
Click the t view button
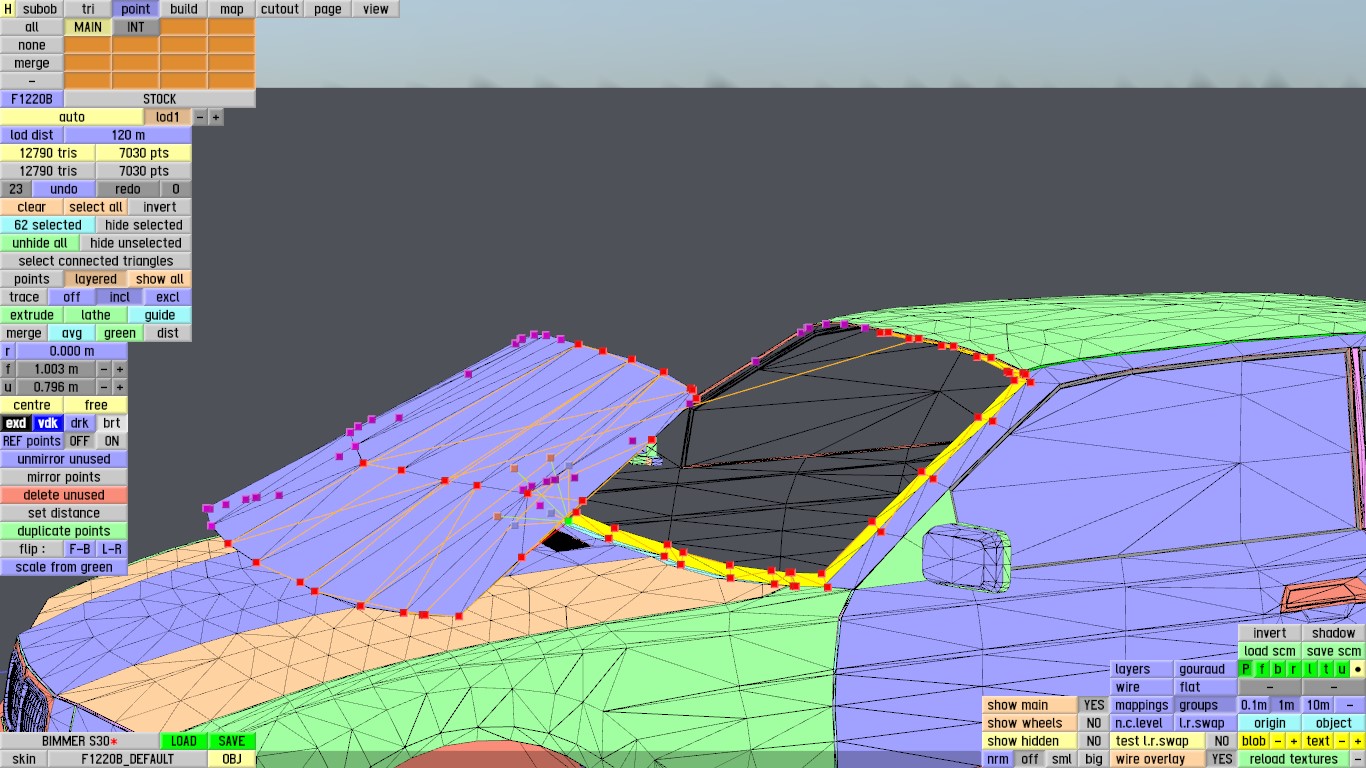[1326, 669]
